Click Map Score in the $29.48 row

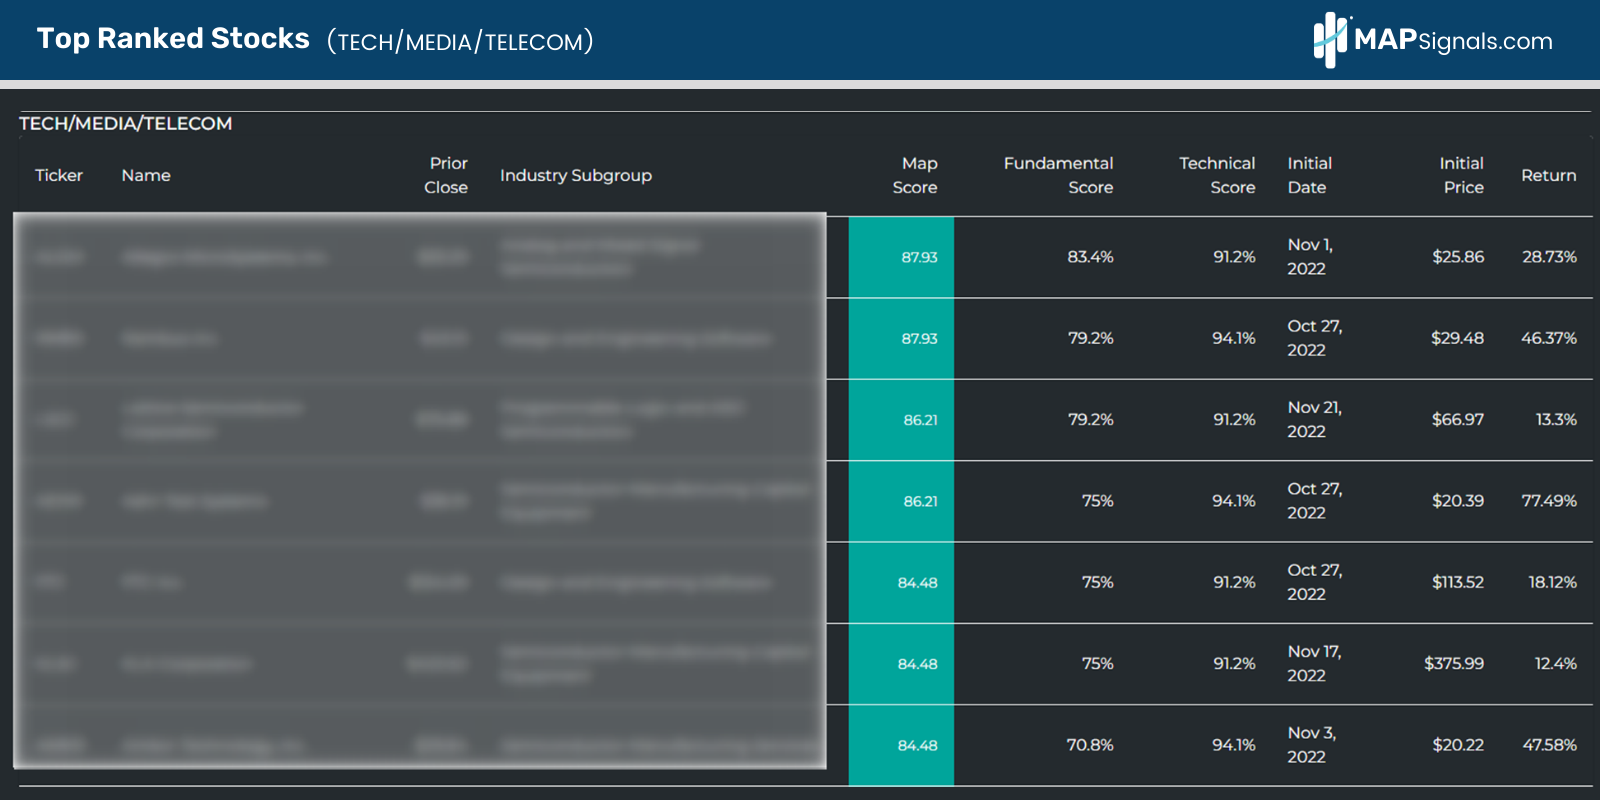(920, 339)
